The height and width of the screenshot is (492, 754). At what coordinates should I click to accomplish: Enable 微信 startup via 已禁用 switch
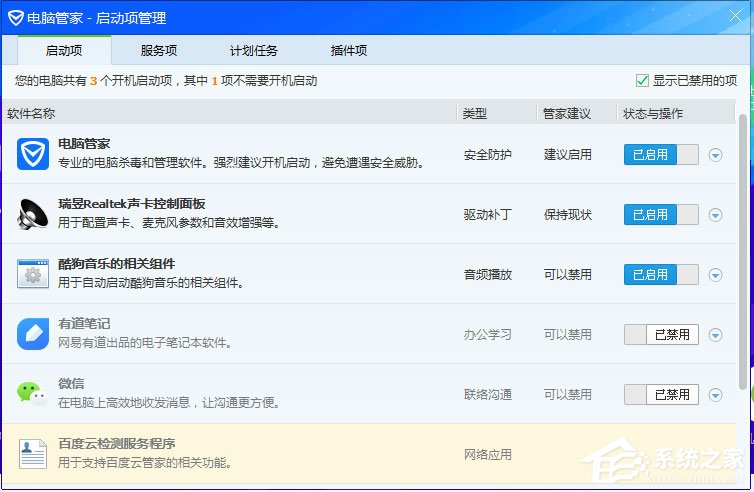pos(661,395)
